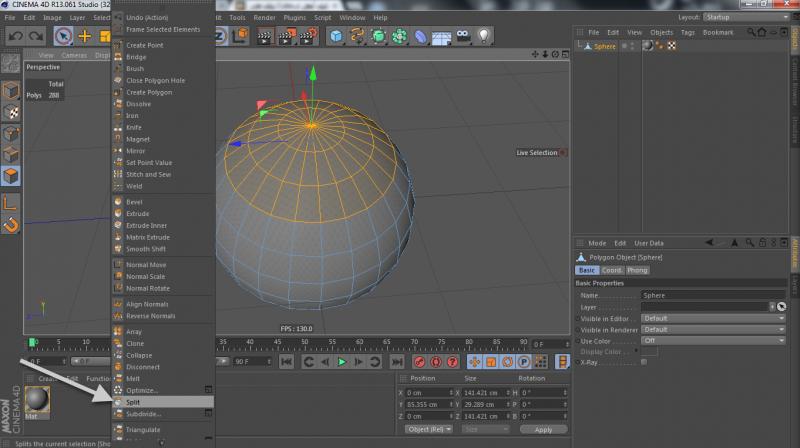800x448 pixels.
Task: Activate Polygon mode in left sidebar
Action: tap(10, 177)
